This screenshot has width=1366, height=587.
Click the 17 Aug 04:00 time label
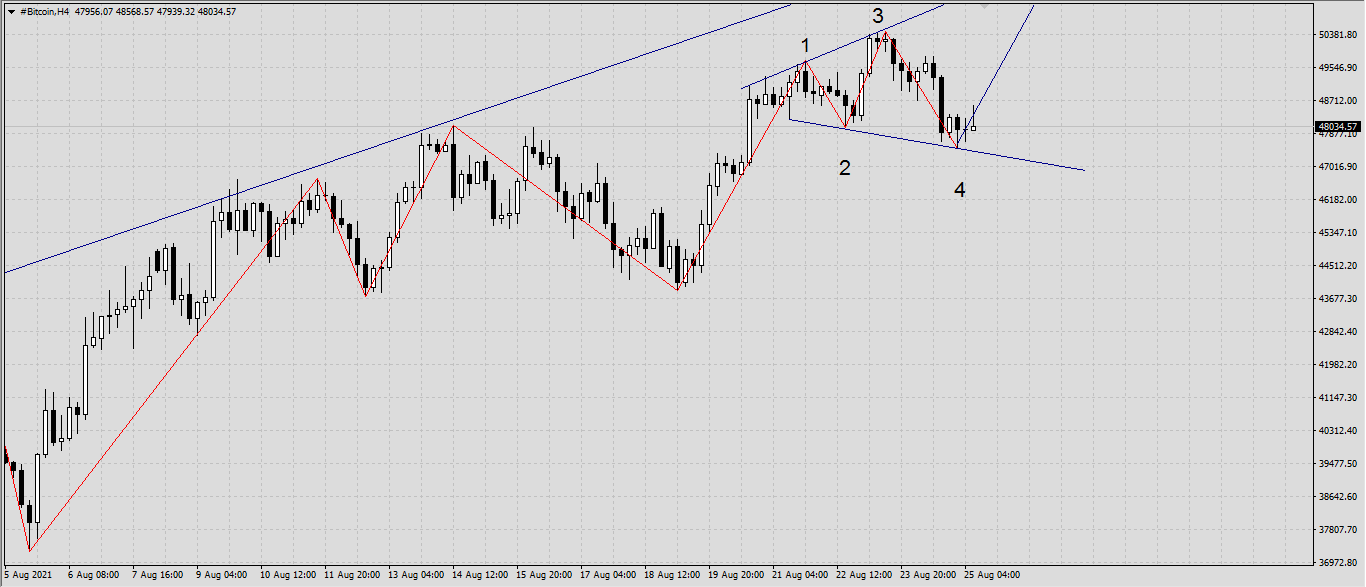[x=607, y=575]
